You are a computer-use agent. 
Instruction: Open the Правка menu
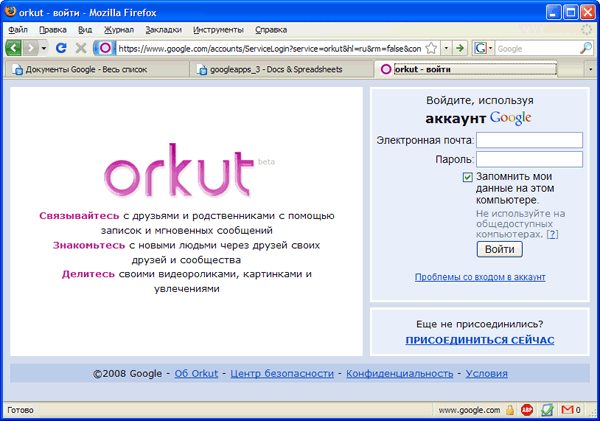click(53, 30)
